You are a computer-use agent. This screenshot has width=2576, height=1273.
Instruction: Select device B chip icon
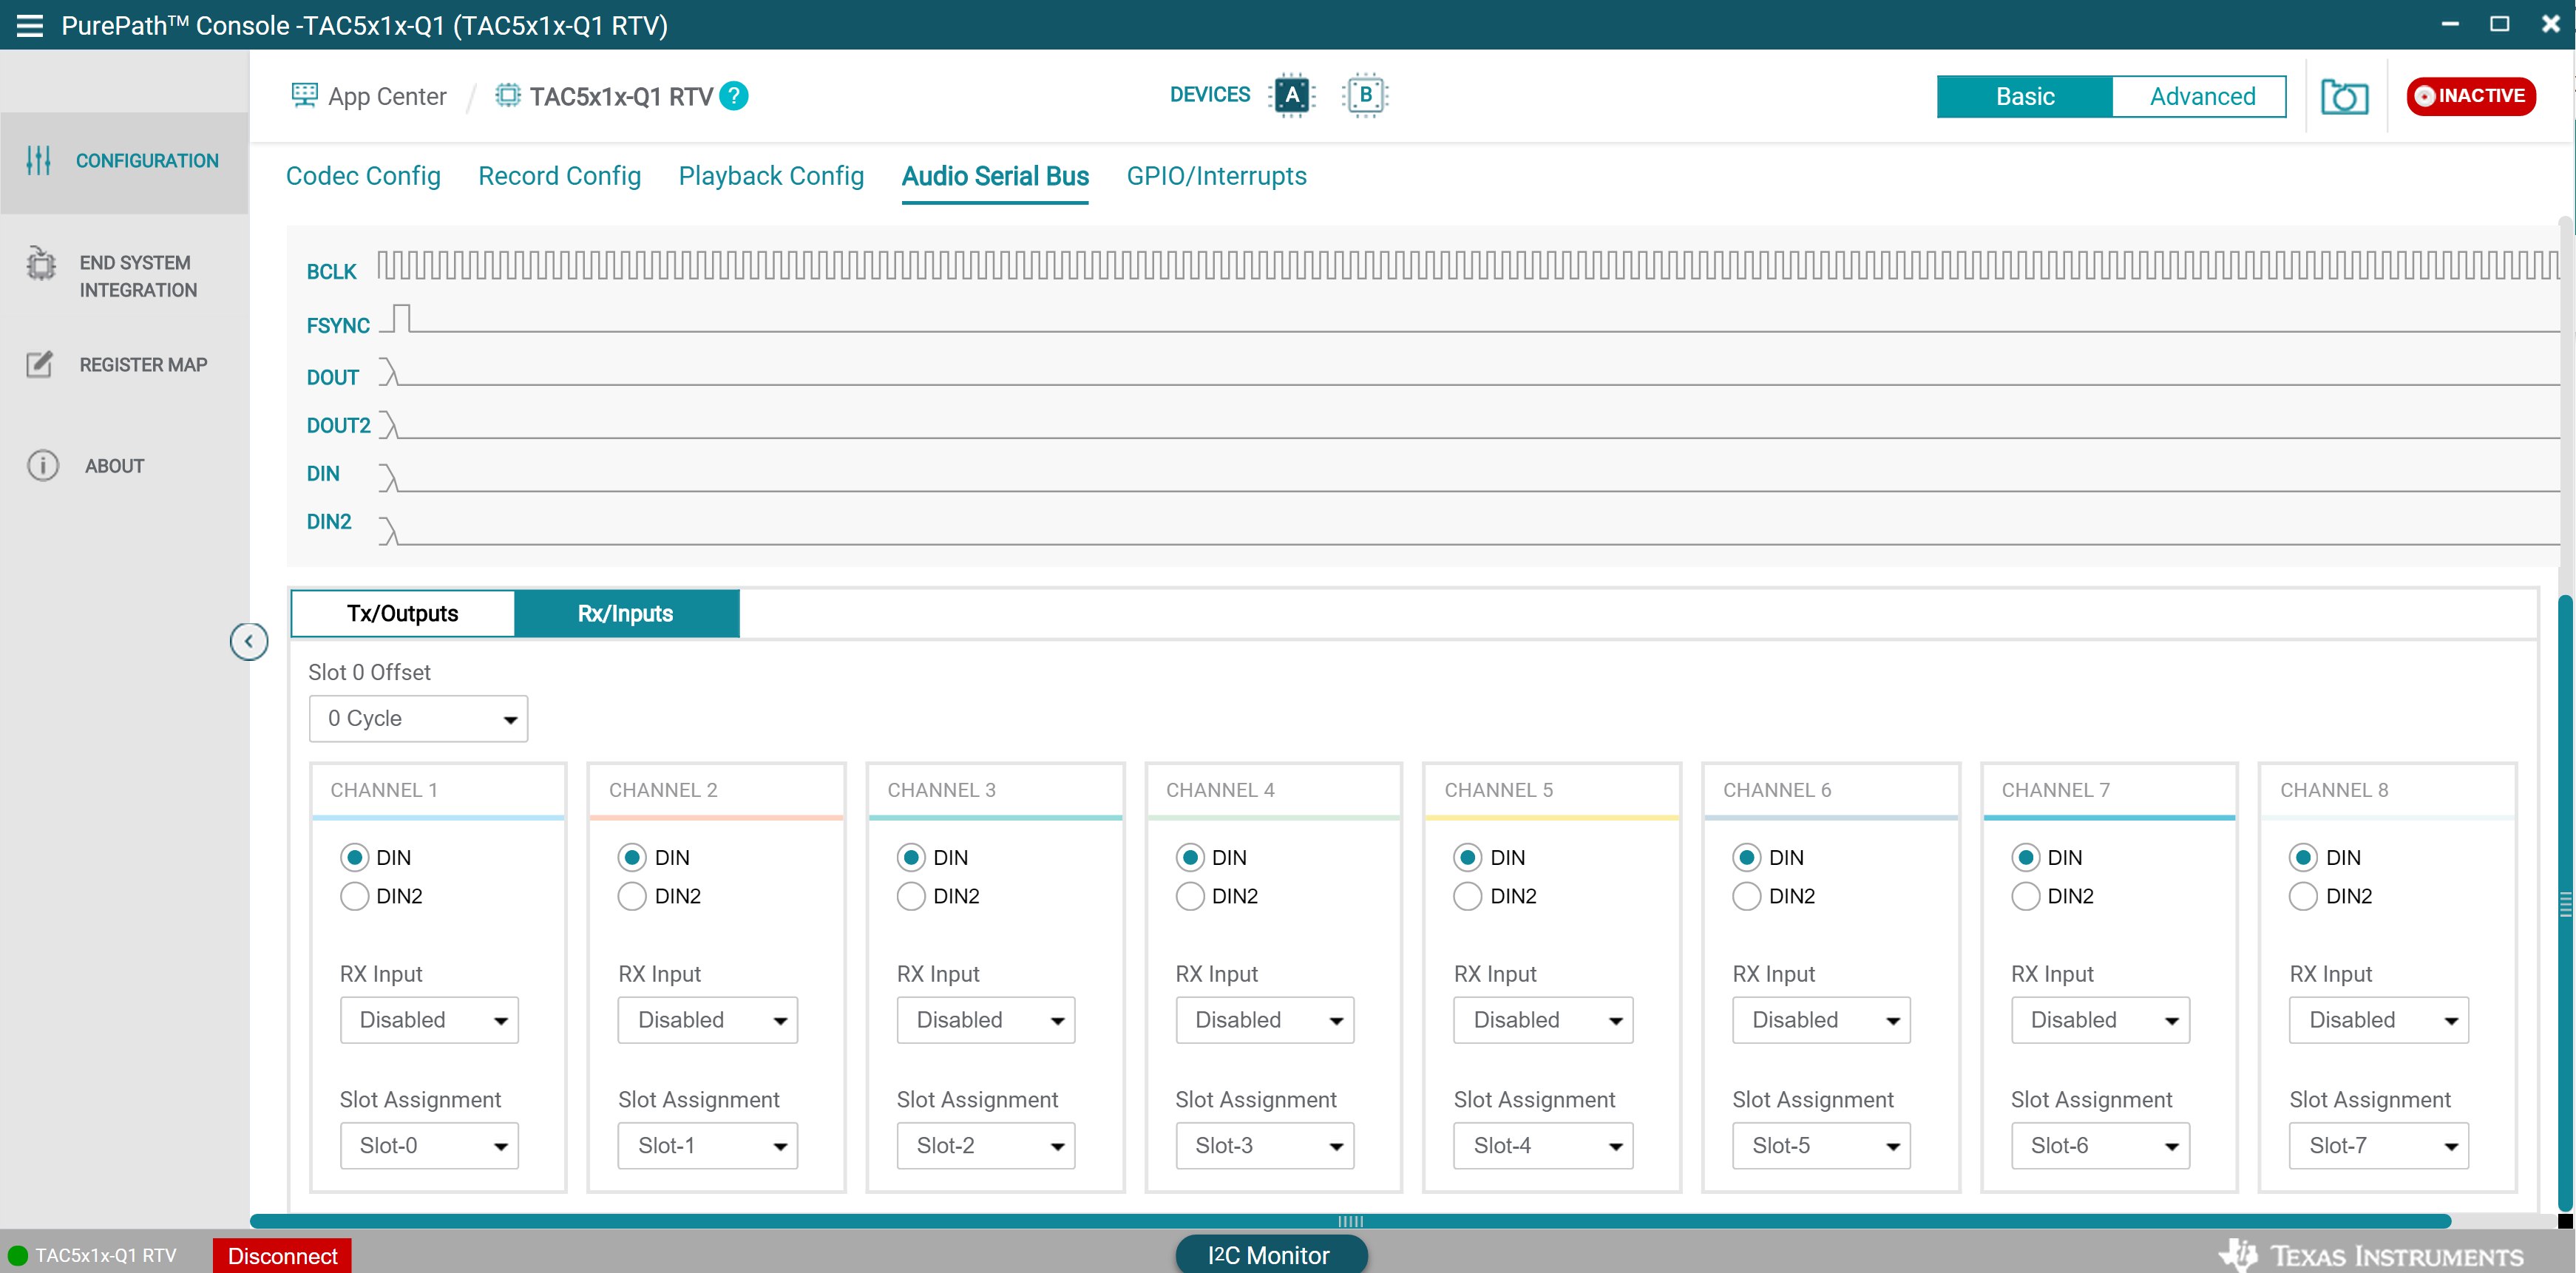(1365, 95)
